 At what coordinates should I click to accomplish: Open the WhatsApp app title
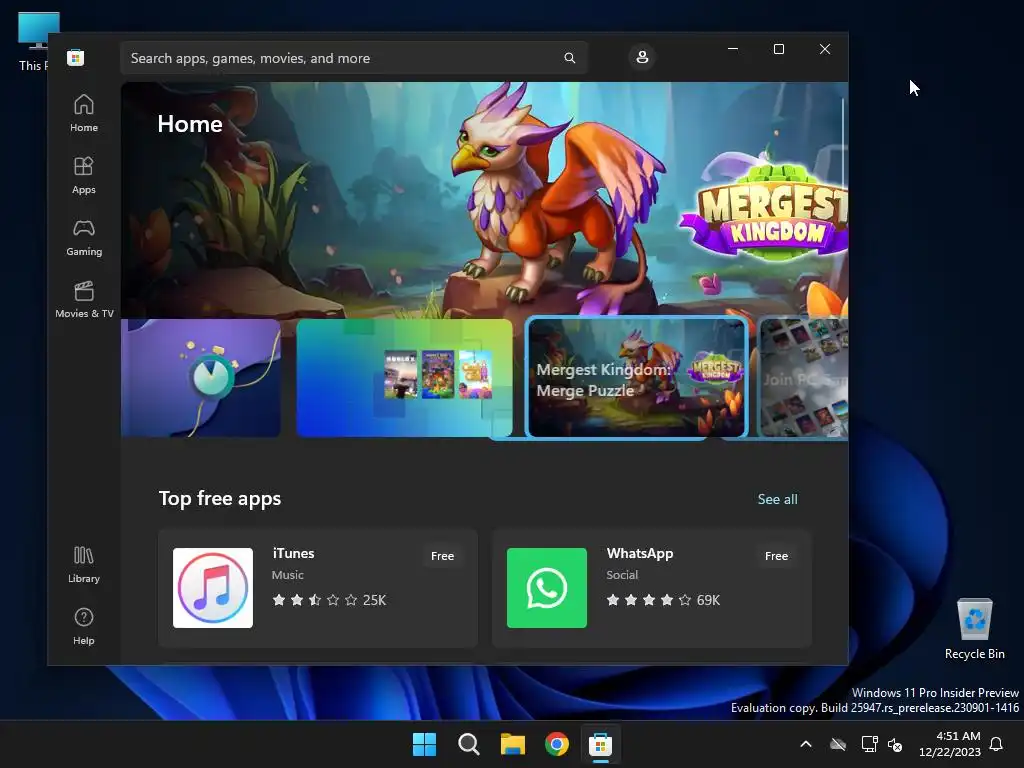click(639, 553)
